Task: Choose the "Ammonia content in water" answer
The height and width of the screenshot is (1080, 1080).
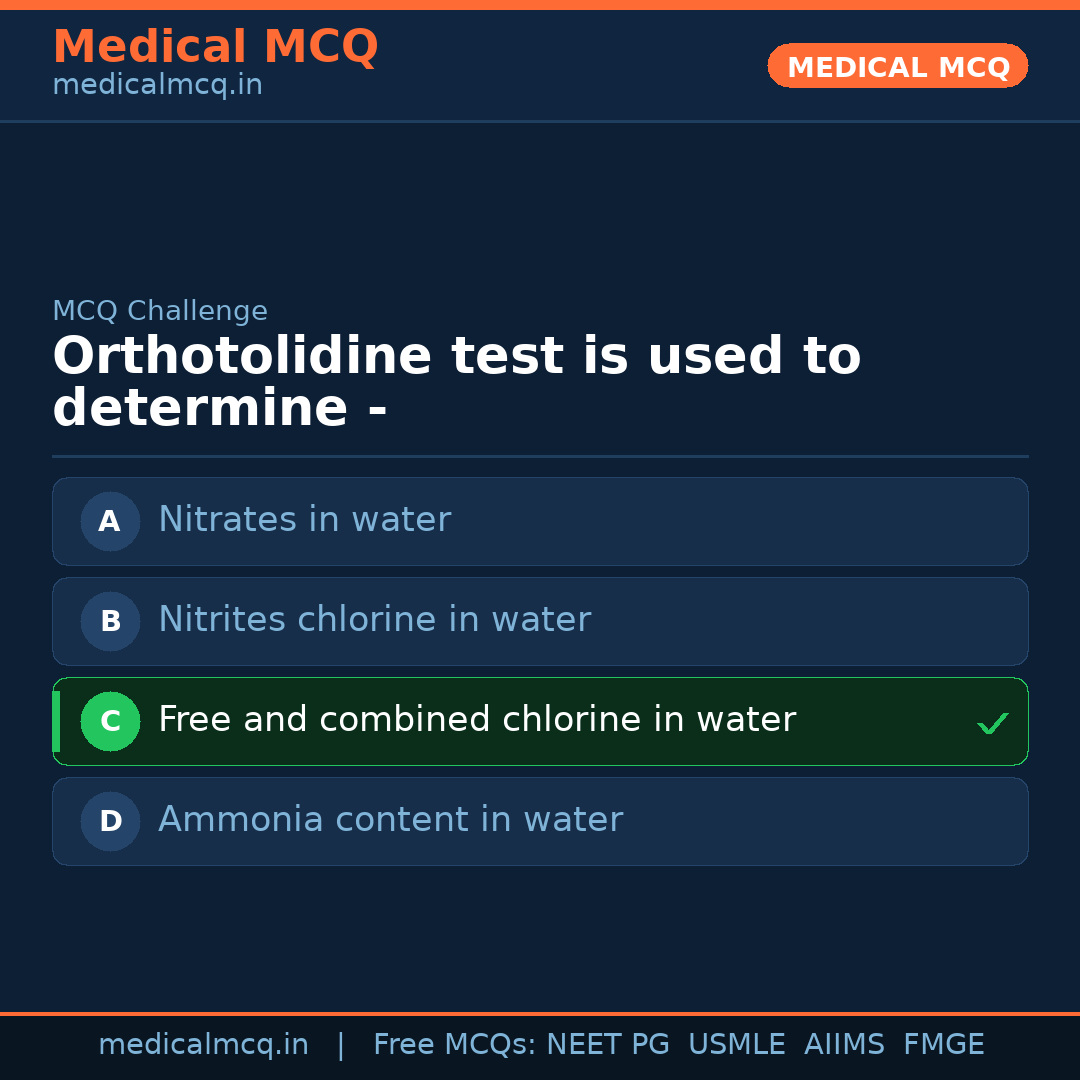Action: click(x=390, y=820)
